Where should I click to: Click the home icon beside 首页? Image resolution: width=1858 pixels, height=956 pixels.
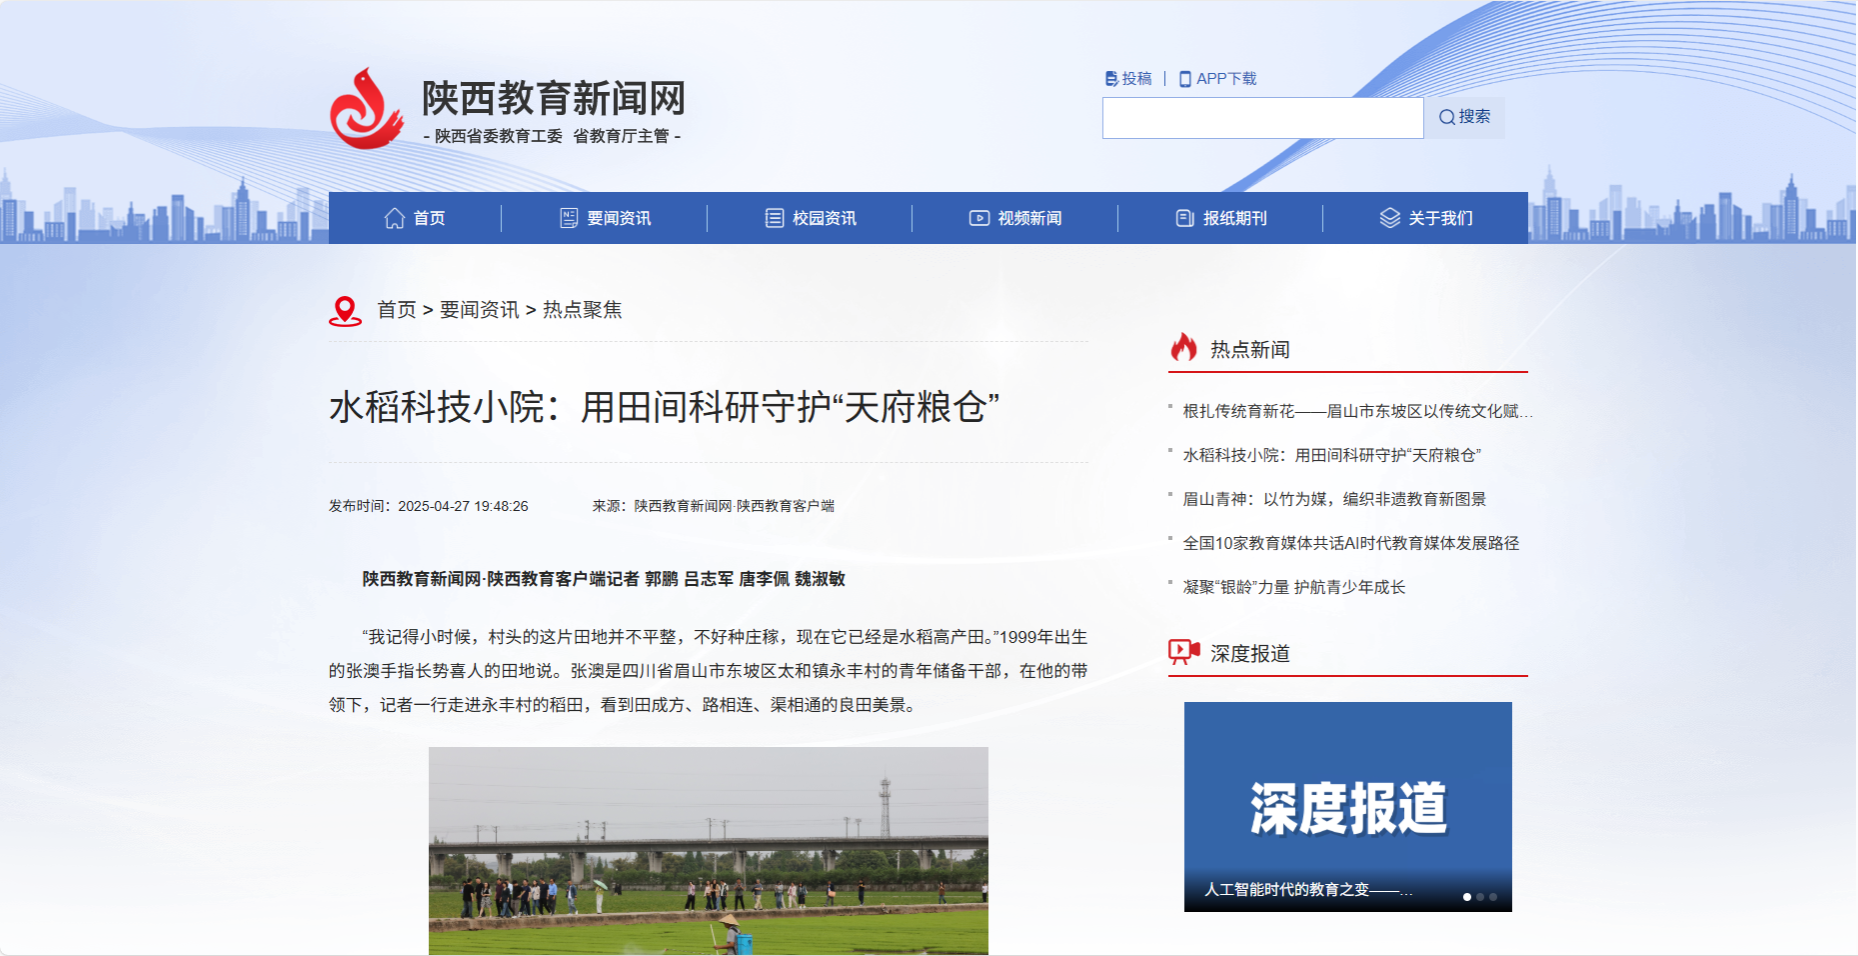coord(395,218)
